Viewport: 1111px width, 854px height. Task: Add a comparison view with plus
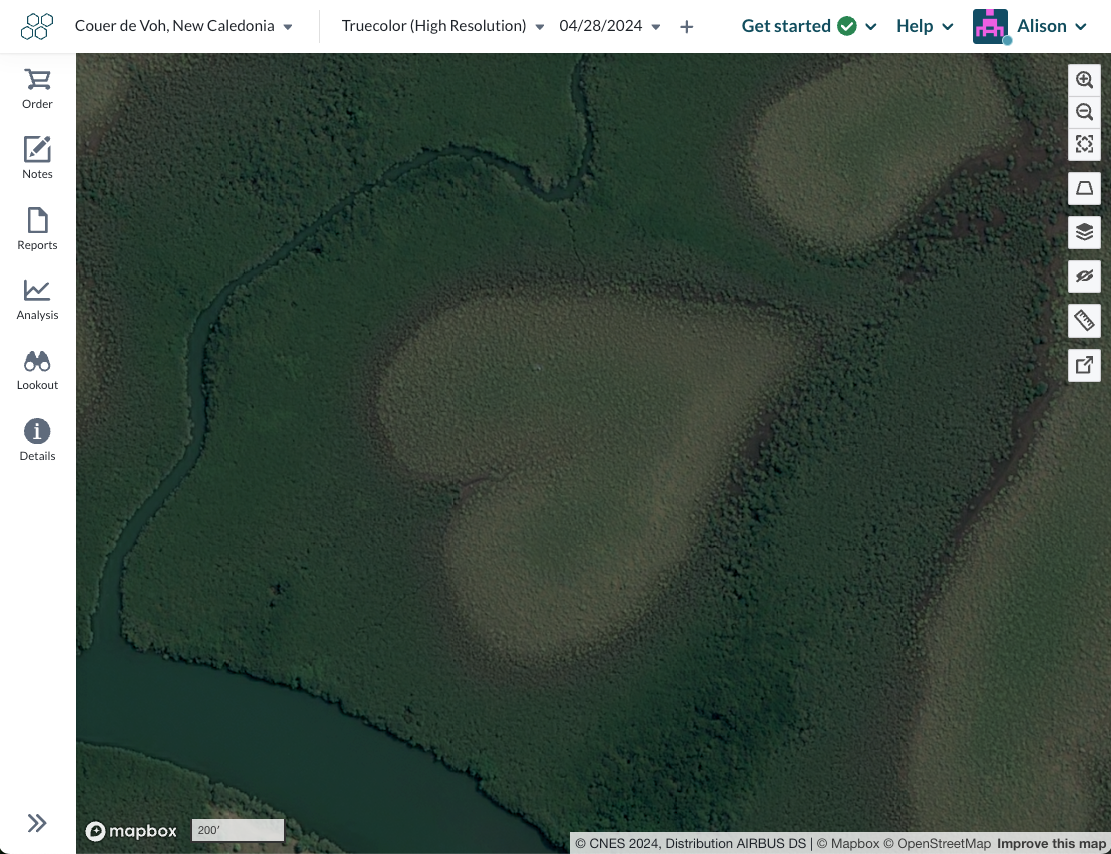(687, 27)
